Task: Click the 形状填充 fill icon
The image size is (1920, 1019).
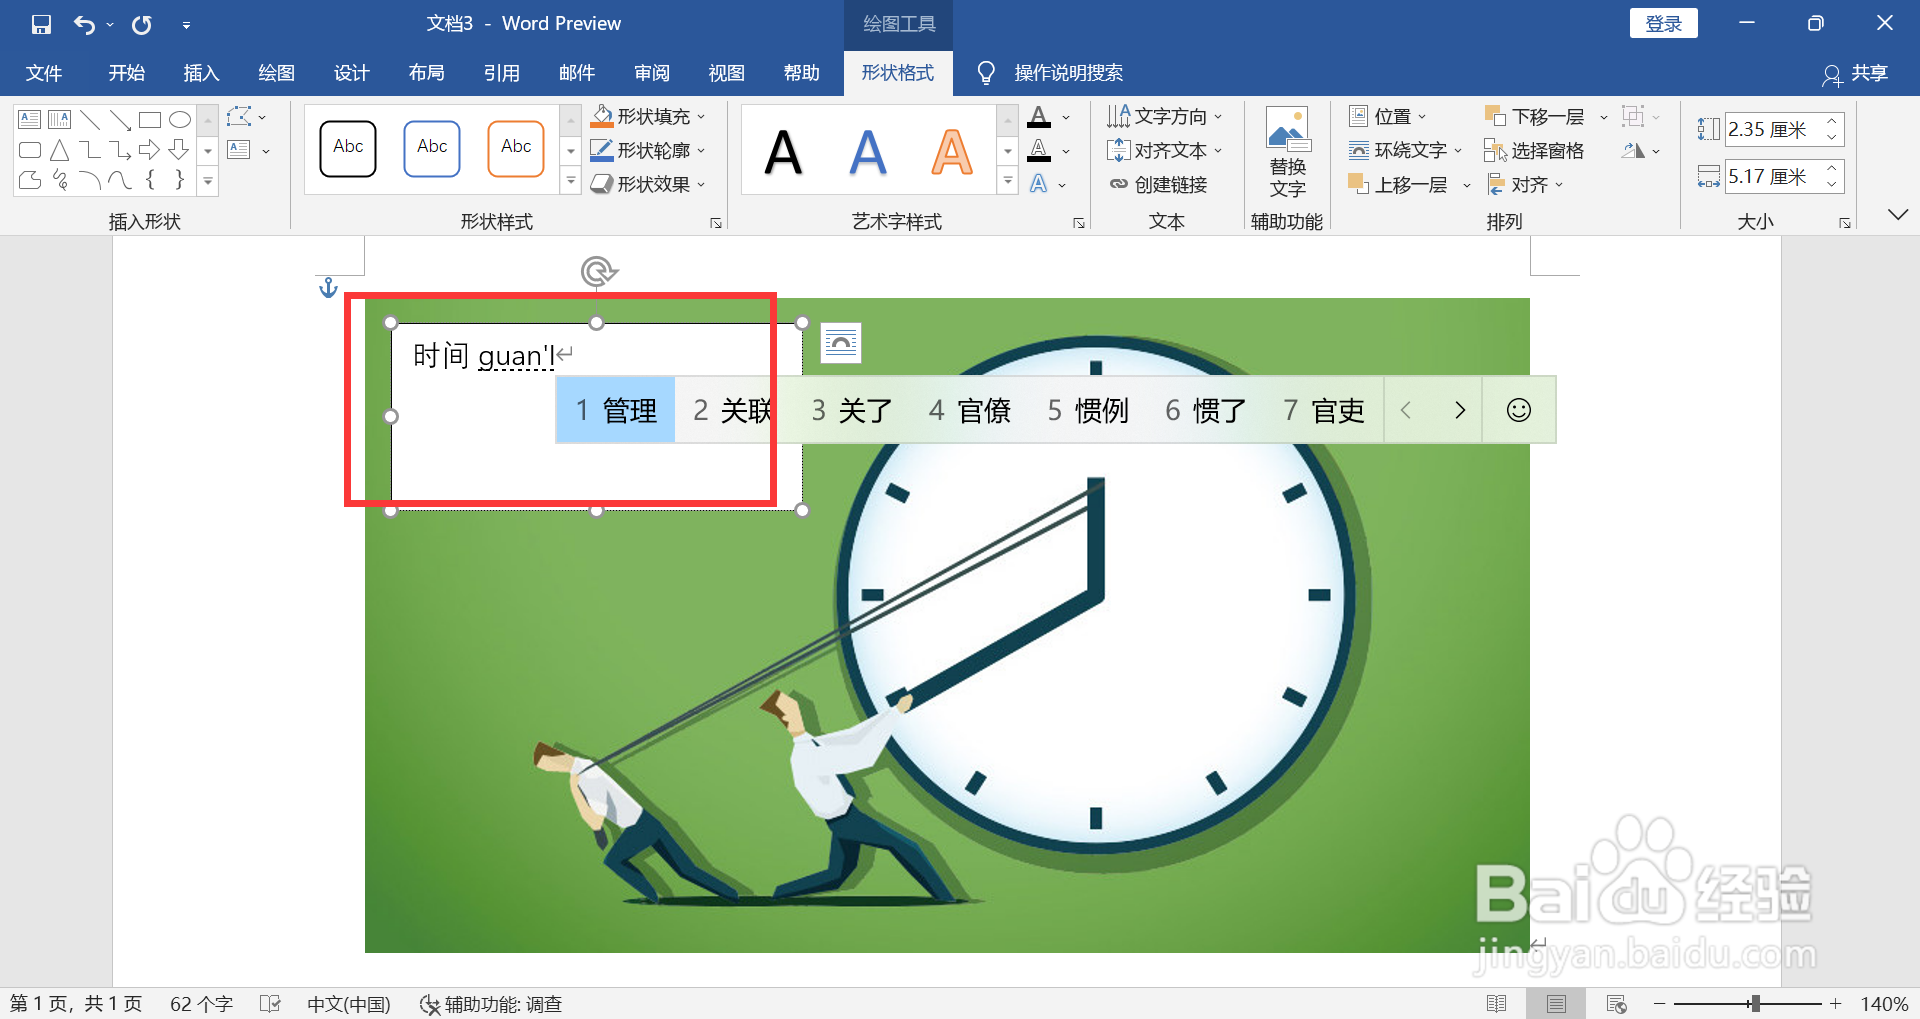Action: coord(602,116)
